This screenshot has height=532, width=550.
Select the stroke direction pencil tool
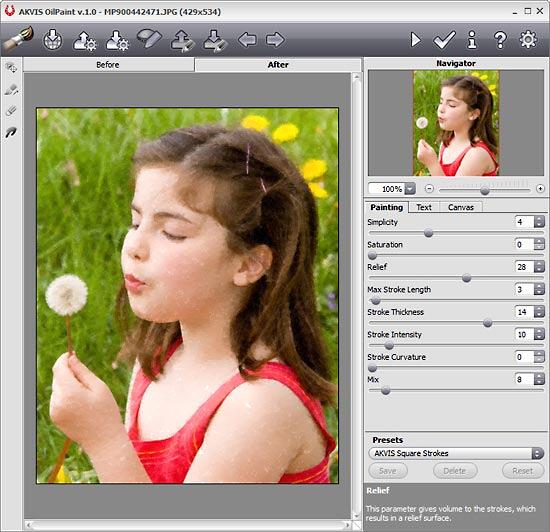11,90
